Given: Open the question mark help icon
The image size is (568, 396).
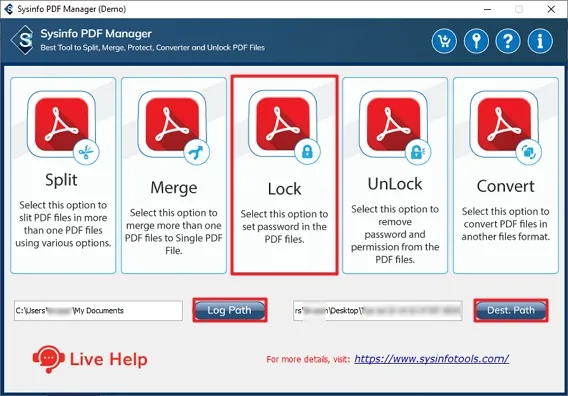Looking at the screenshot, I should pyautogui.click(x=508, y=41).
